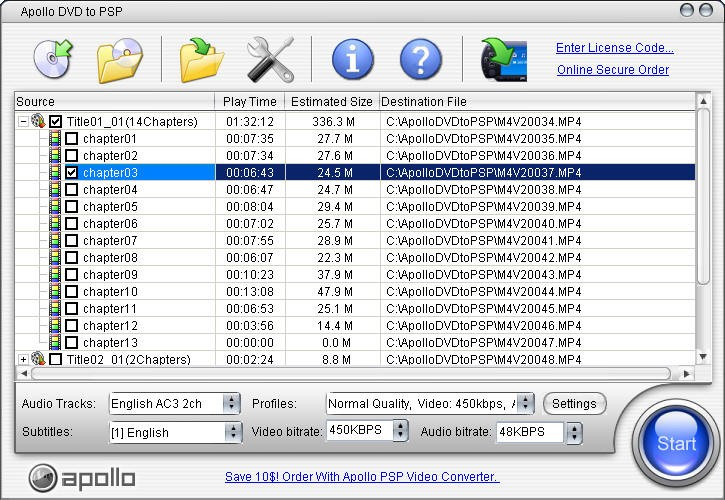Select chapter09 destination M4V20043.MP4
The width and height of the screenshot is (725, 500).
[x=484, y=275]
